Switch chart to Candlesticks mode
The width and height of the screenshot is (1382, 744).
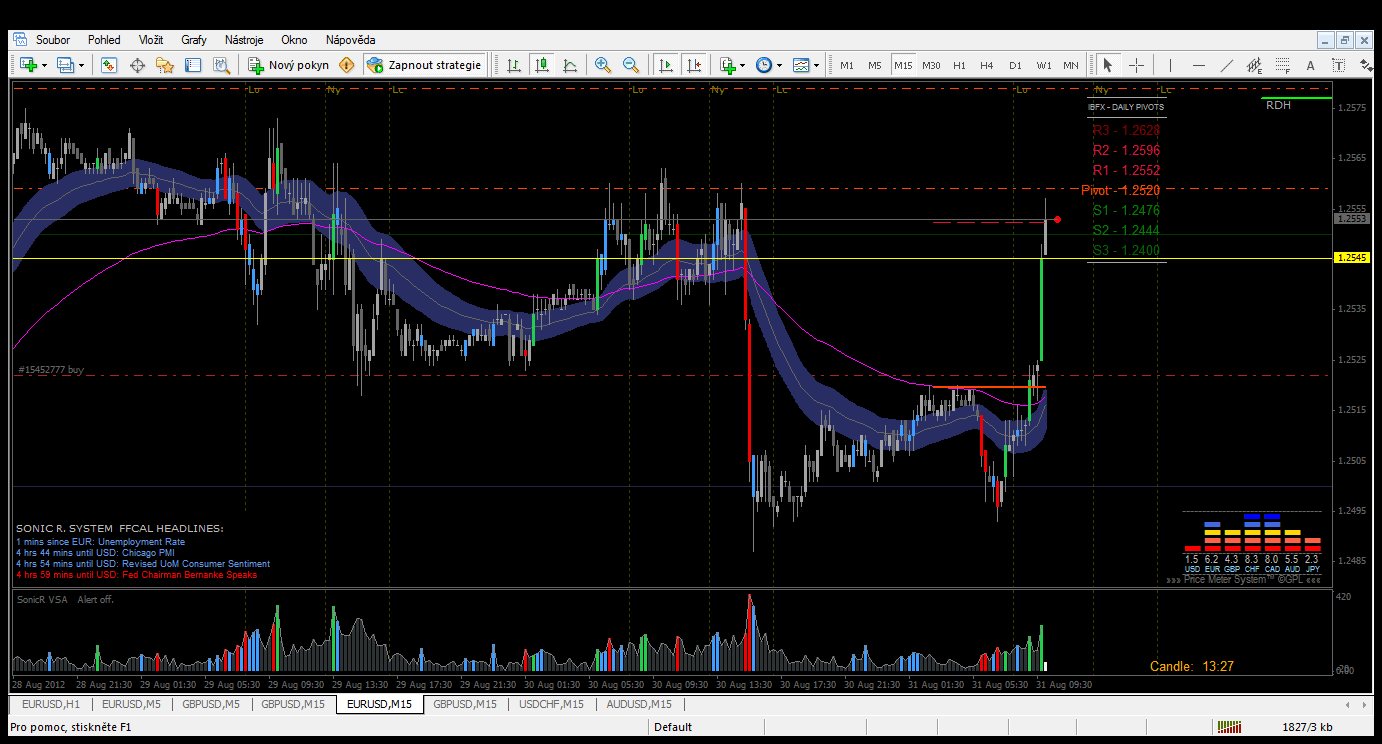tap(541, 65)
